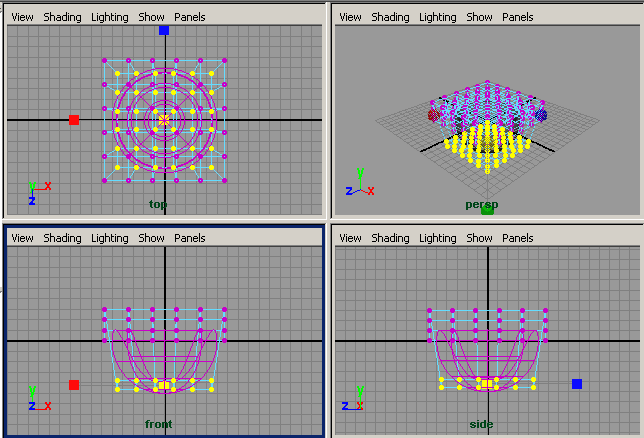The image size is (644, 438).
Task: Click the red X-axis handle in top view
Action: [74, 120]
